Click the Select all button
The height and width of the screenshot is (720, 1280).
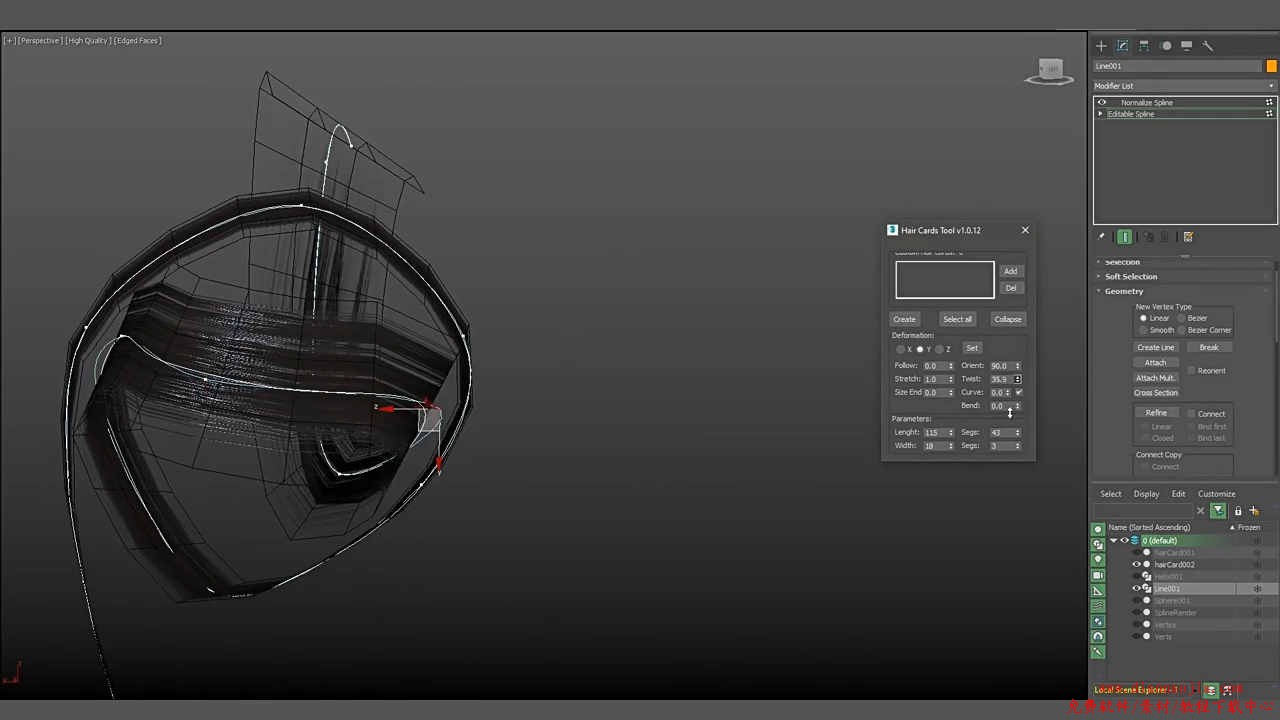click(x=957, y=319)
